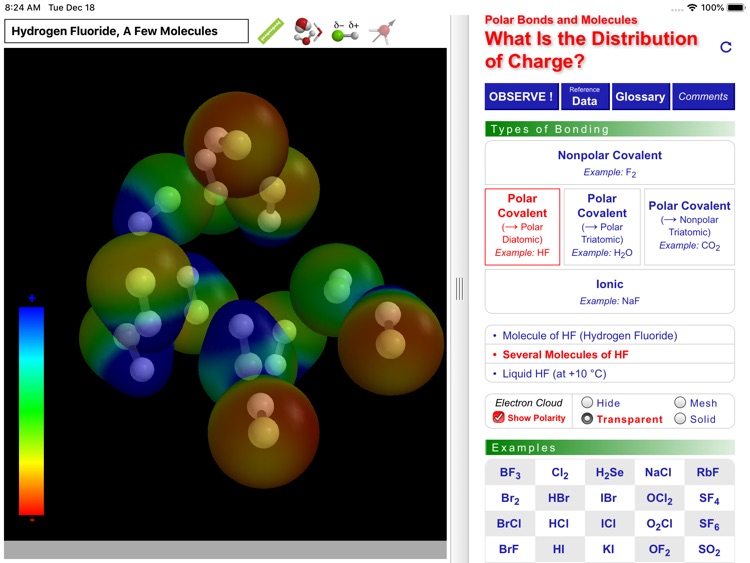Click the Types of Bonding header

coord(609,129)
